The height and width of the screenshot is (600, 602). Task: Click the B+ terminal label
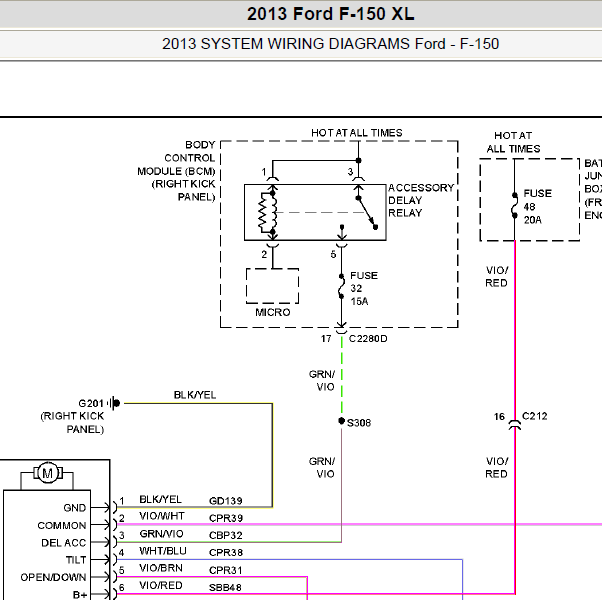[80, 595]
